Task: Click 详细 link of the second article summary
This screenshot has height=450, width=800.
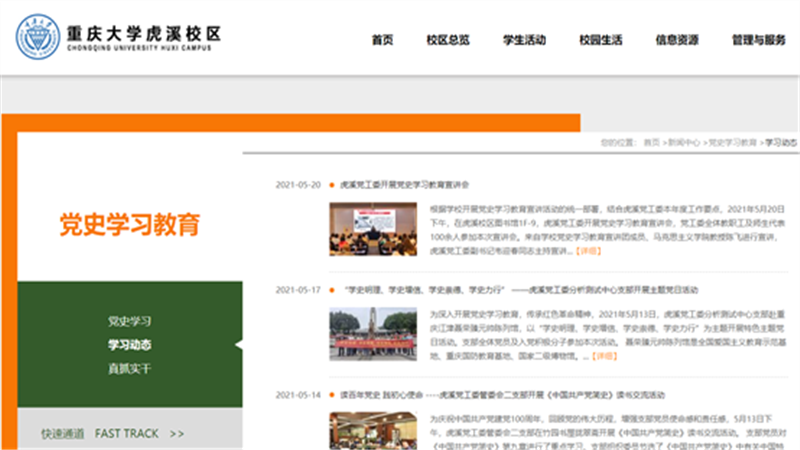Action: tap(605, 356)
